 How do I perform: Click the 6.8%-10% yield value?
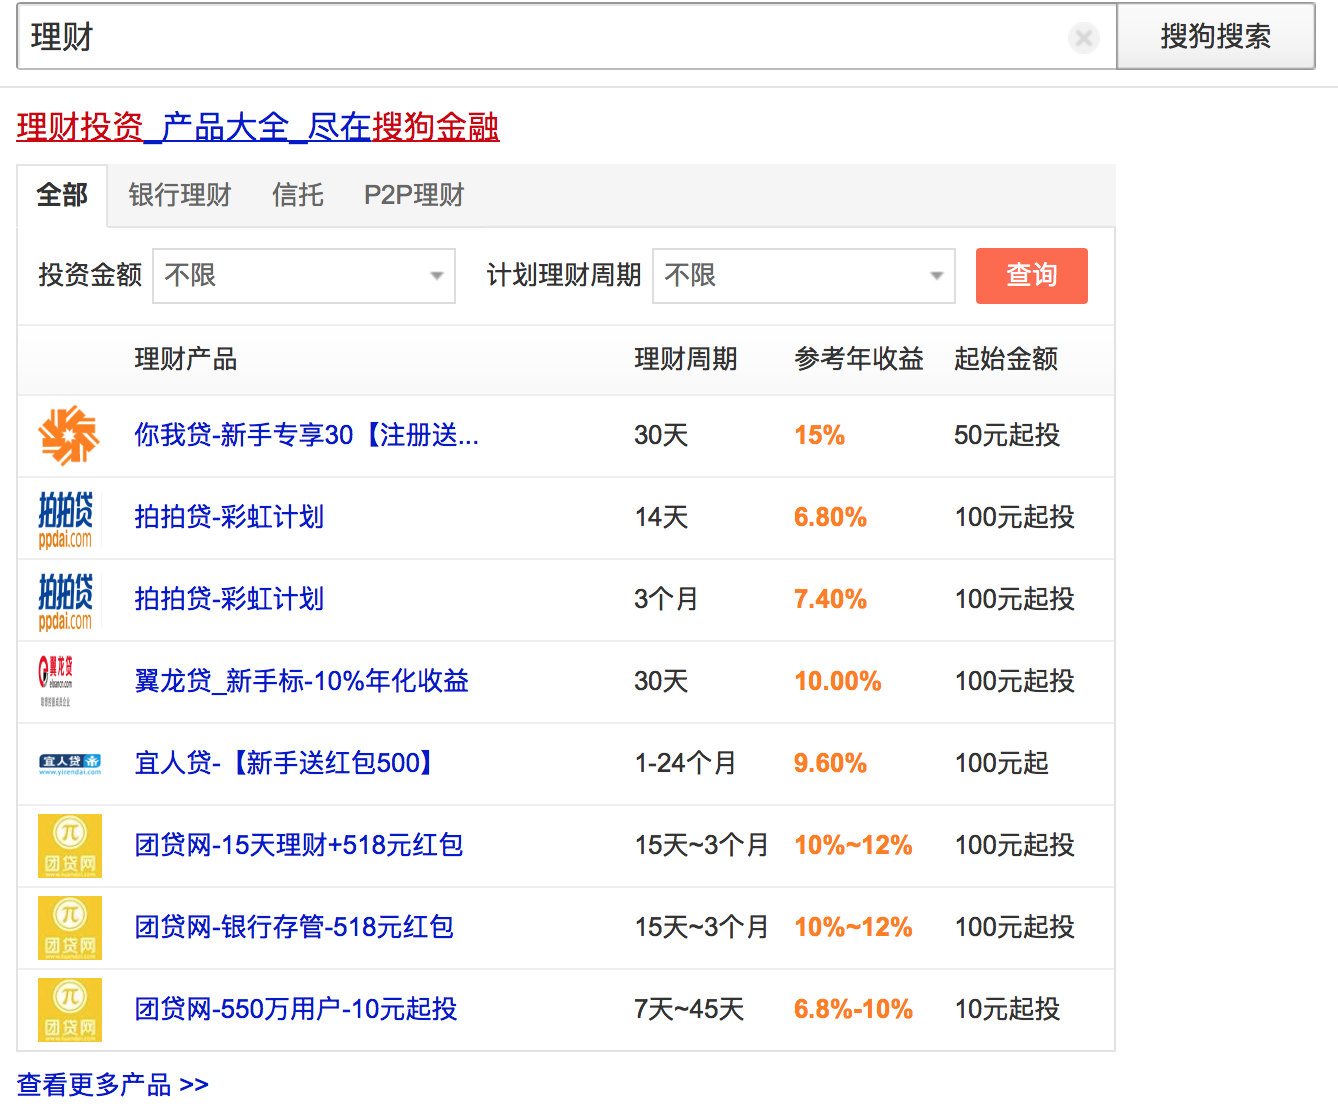pos(854,1009)
